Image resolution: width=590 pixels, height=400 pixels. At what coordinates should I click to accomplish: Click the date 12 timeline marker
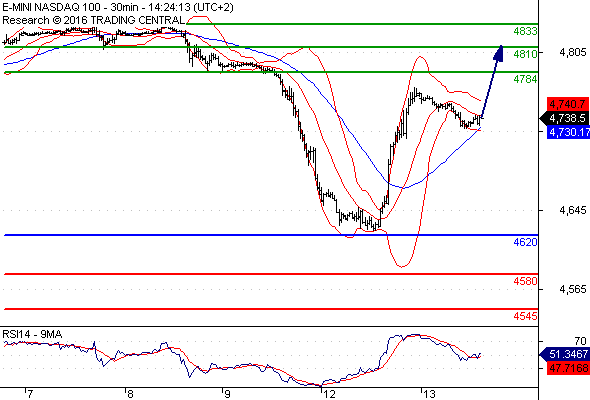[328, 394]
